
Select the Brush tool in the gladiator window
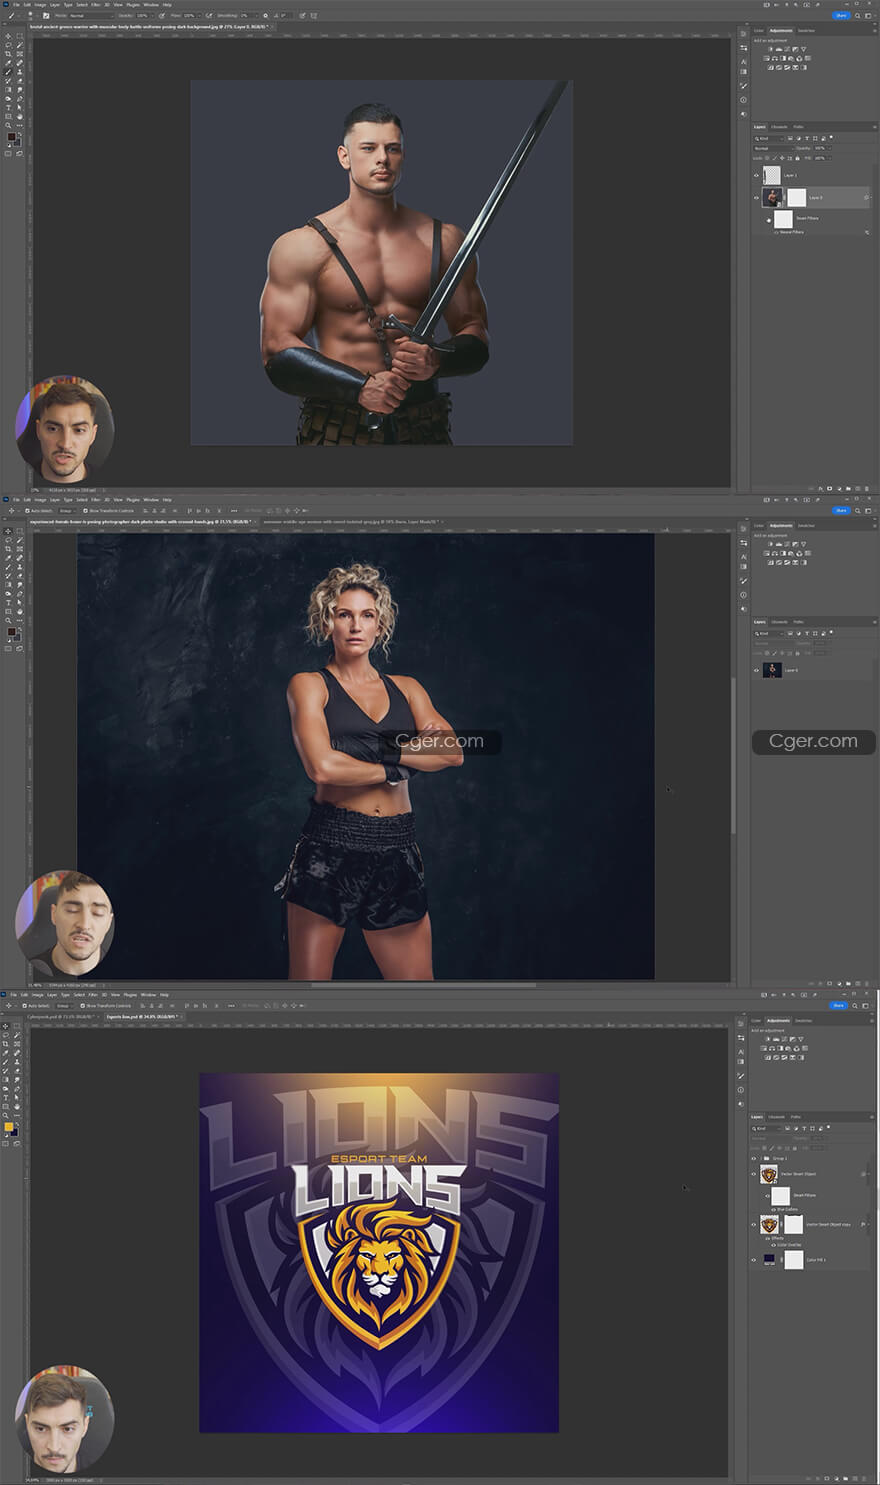pos(9,72)
